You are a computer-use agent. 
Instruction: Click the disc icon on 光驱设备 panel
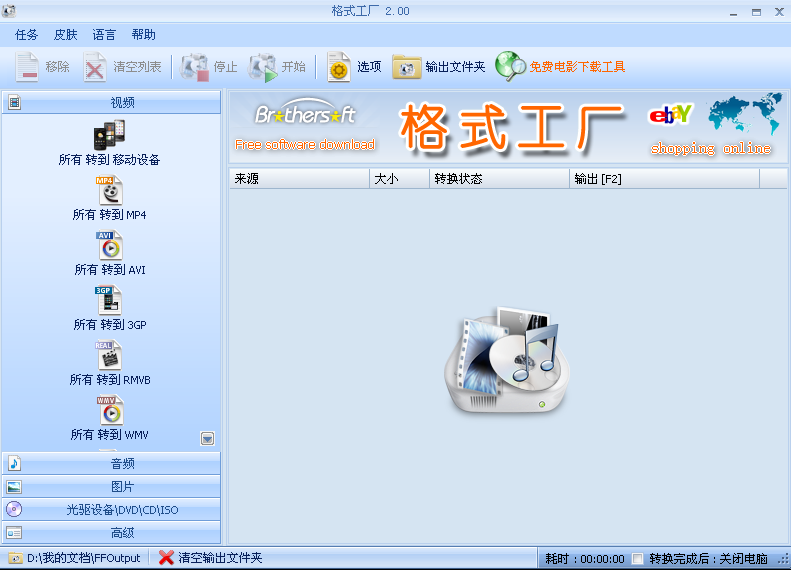(14, 509)
